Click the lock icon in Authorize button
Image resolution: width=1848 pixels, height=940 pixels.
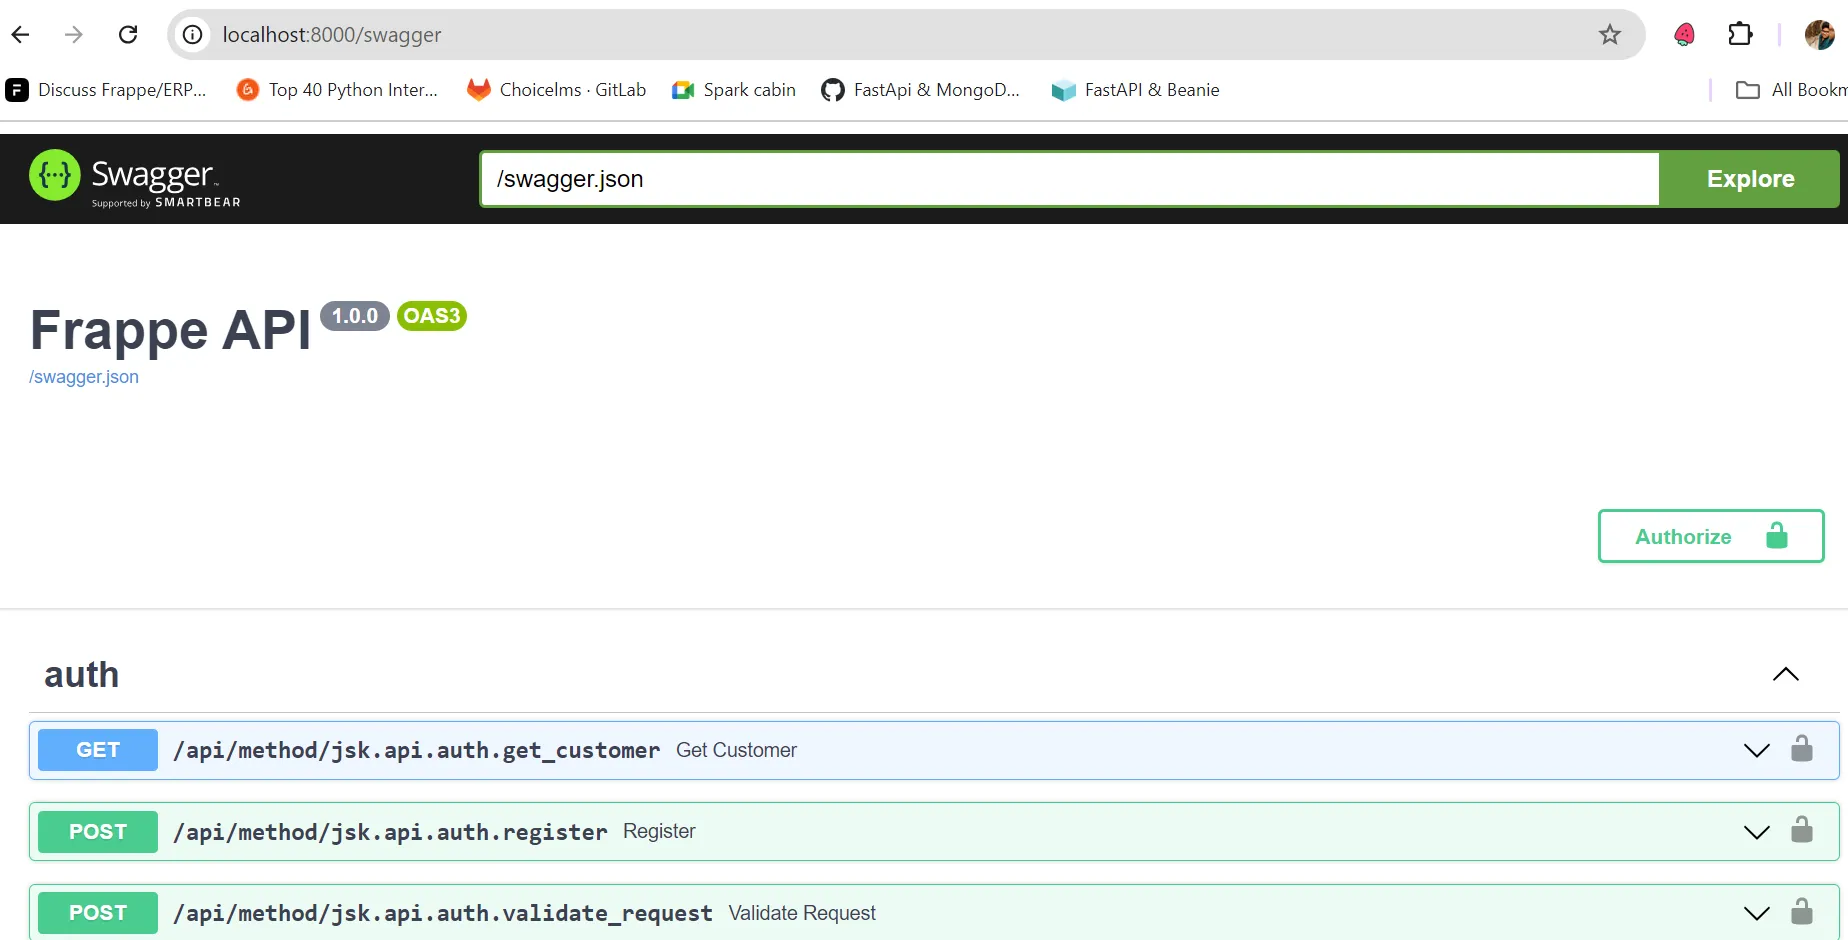pyautogui.click(x=1777, y=536)
